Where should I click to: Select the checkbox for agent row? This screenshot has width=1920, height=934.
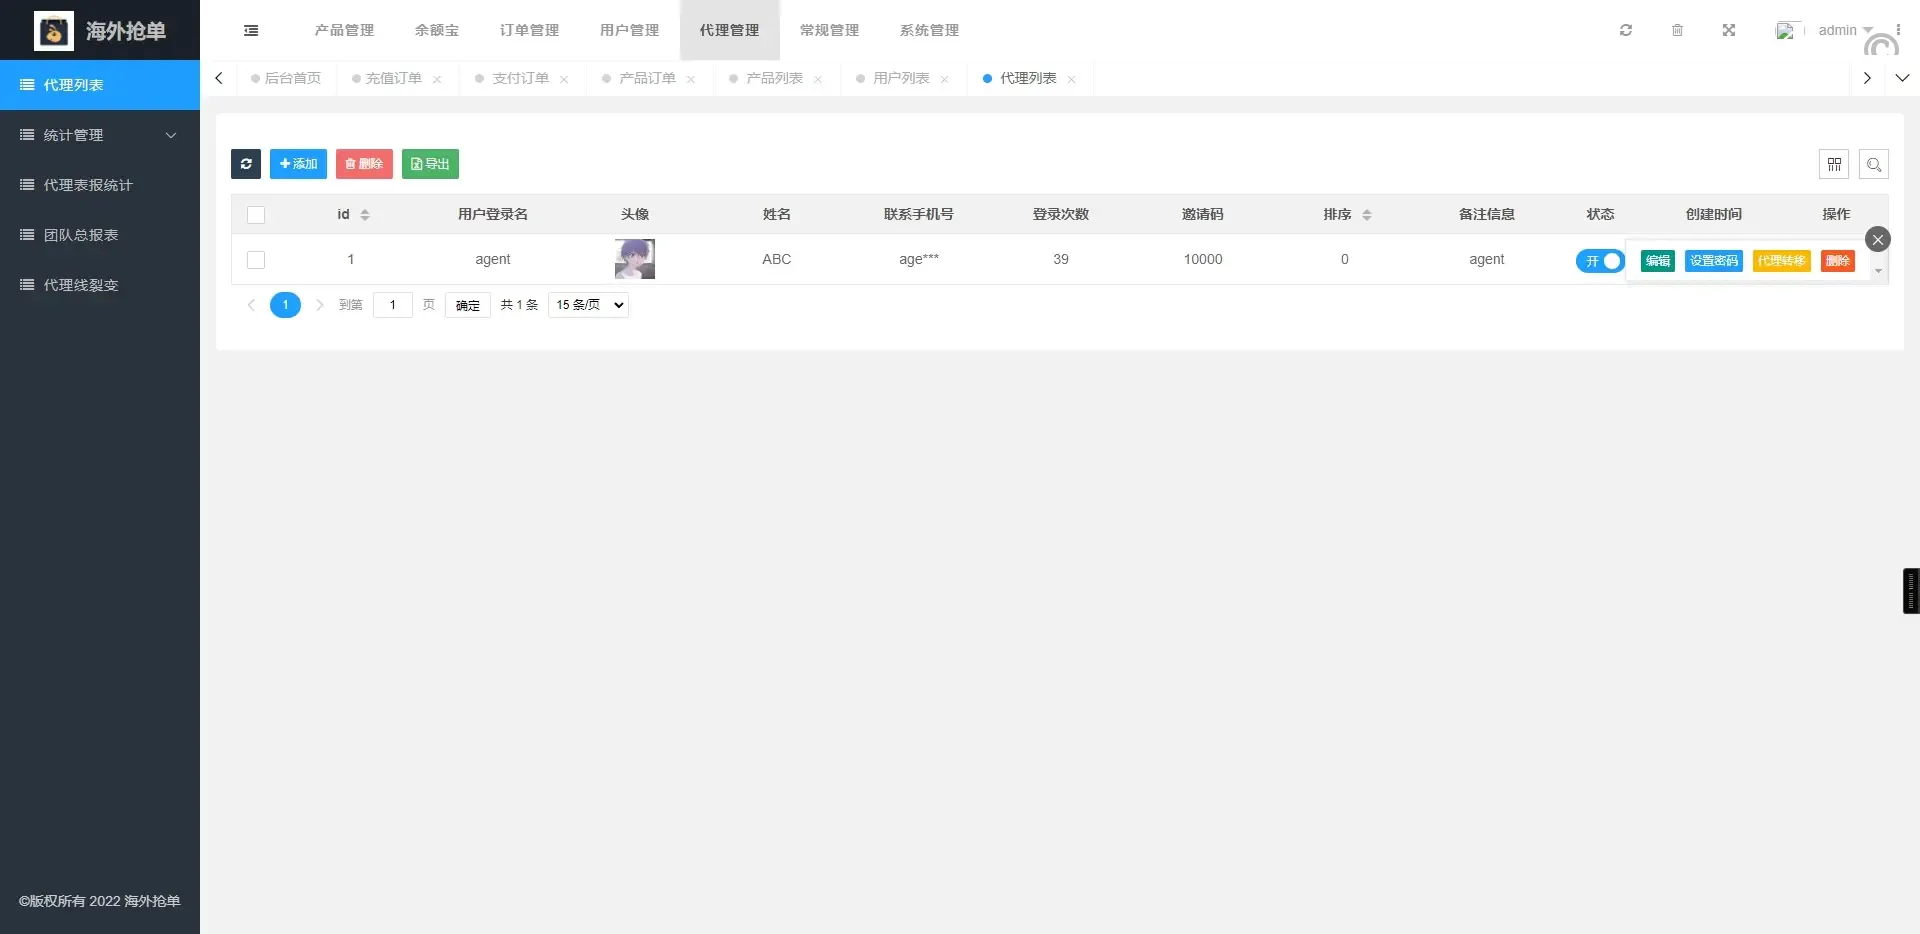pyautogui.click(x=256, y=260)
